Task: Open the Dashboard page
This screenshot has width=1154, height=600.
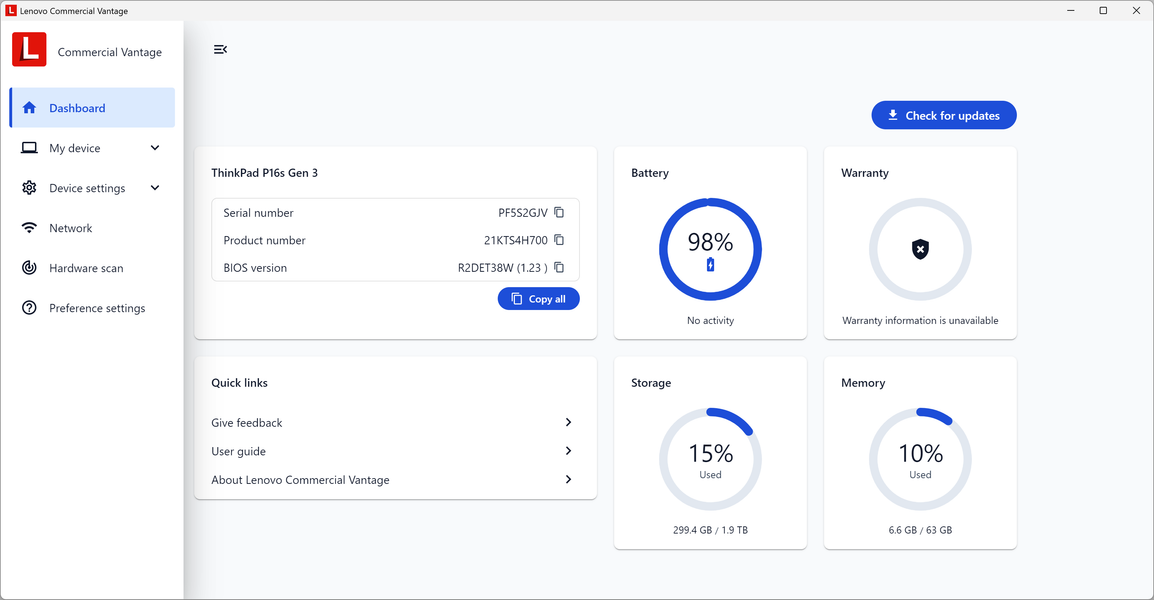Action: point(93,107)
